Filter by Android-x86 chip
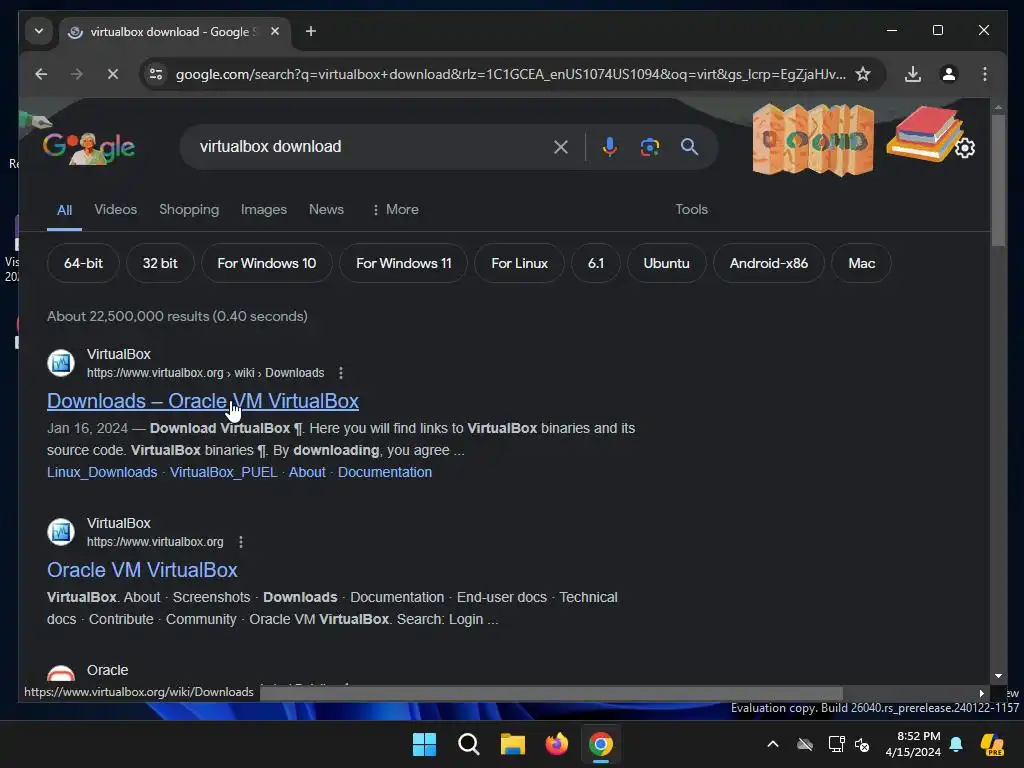Image resolution: width=1024 pixels, height=768 pixels. pyautogui.click(x=769, y=263)
